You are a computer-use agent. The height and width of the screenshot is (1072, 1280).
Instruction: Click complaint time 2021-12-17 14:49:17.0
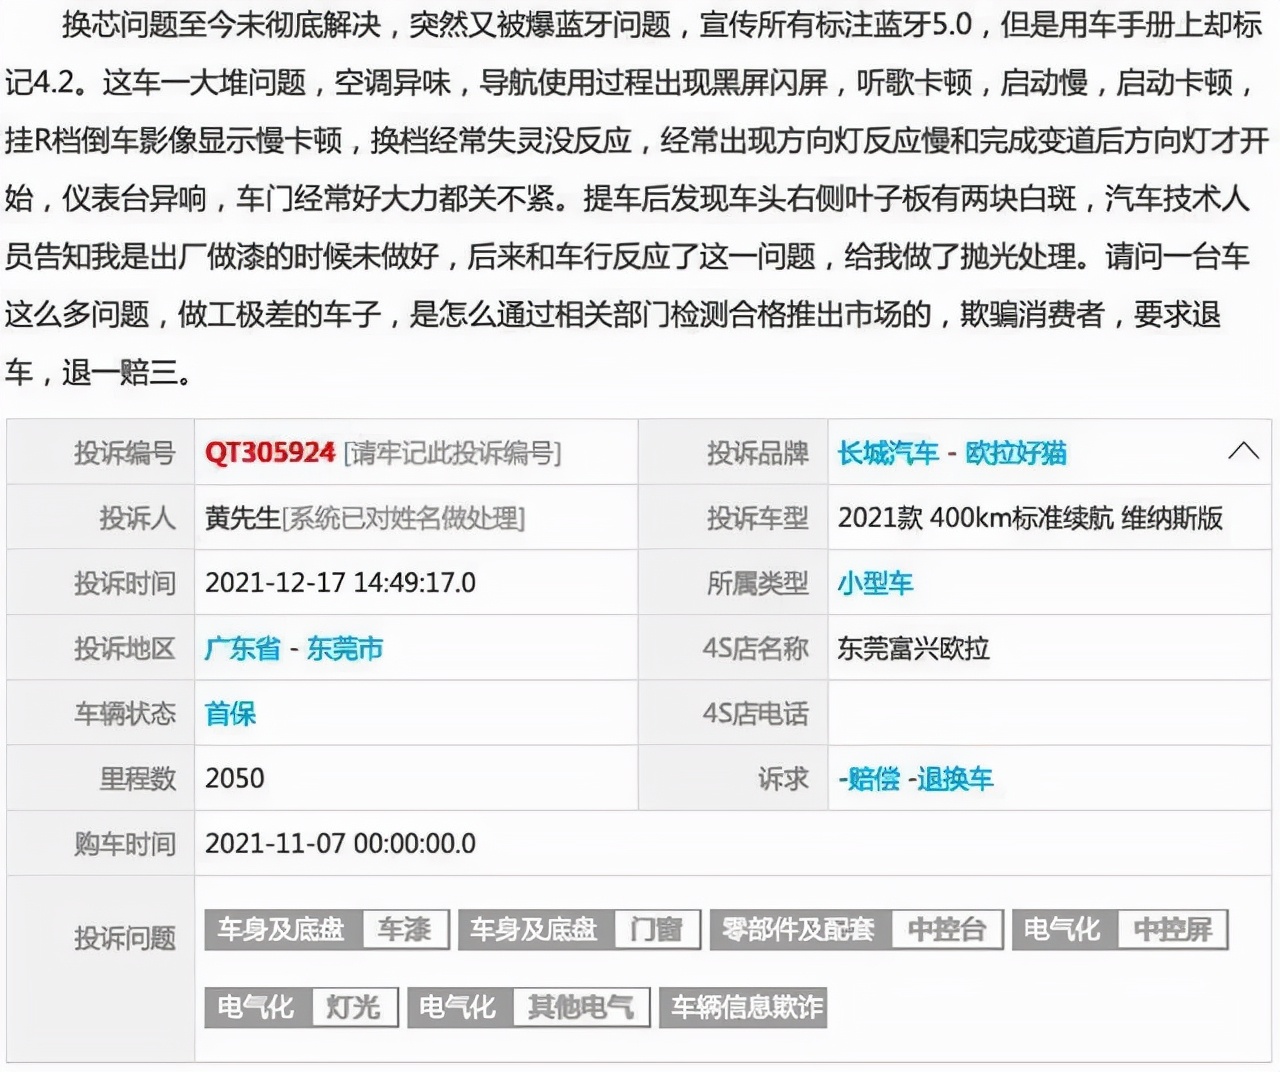click(340, 583)
